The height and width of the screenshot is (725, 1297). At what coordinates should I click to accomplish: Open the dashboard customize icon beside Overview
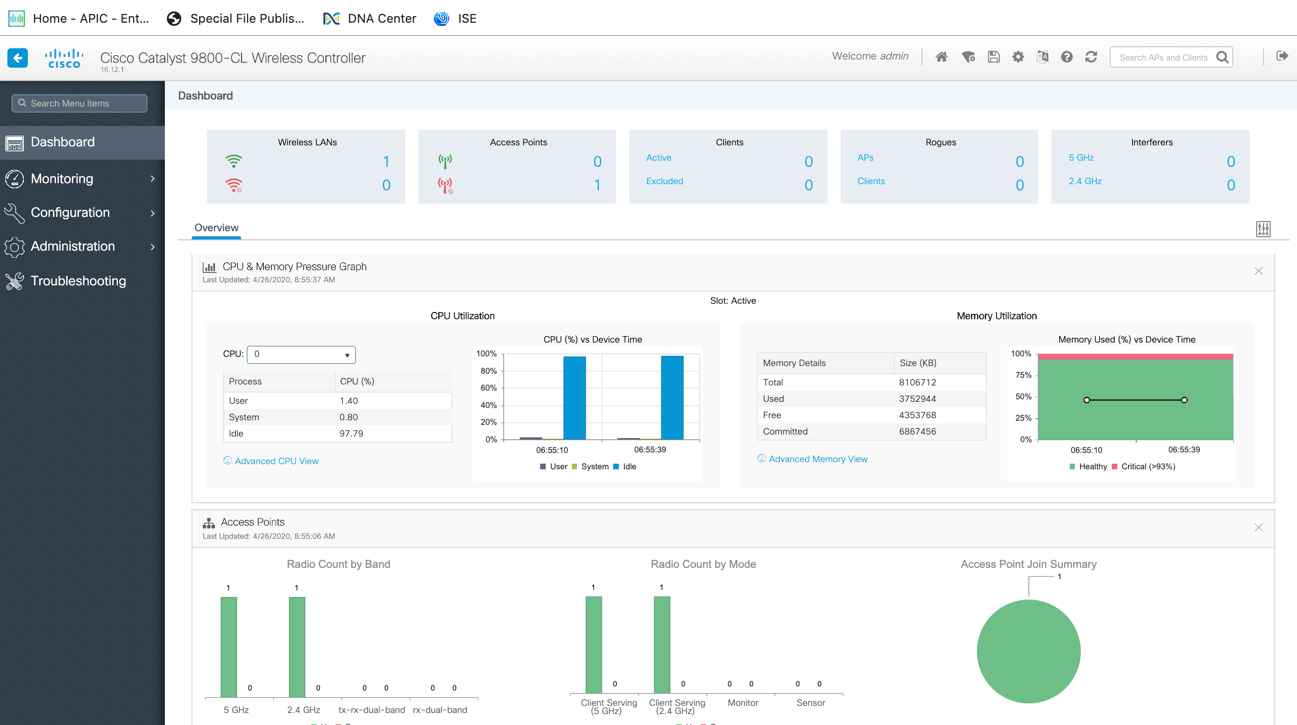1263,229
